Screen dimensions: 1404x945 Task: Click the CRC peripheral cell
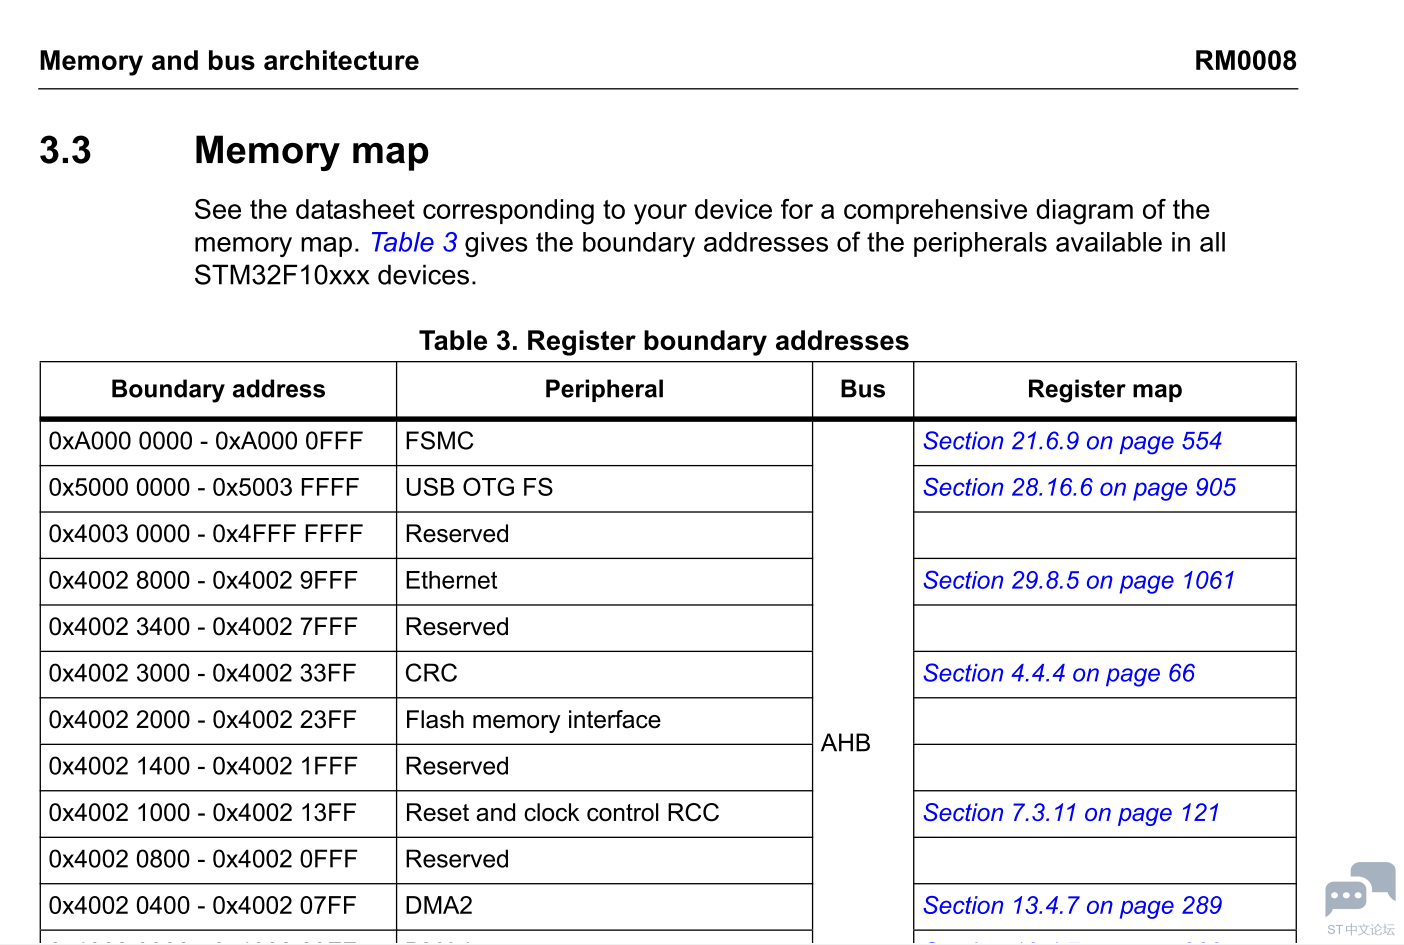coord(604,674)
